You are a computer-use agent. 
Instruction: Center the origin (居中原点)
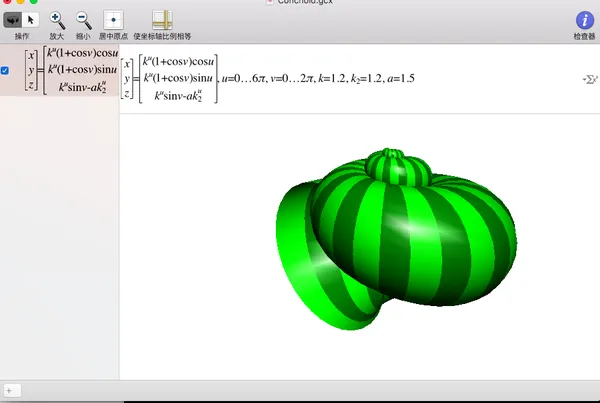click(x=113, y=20)
